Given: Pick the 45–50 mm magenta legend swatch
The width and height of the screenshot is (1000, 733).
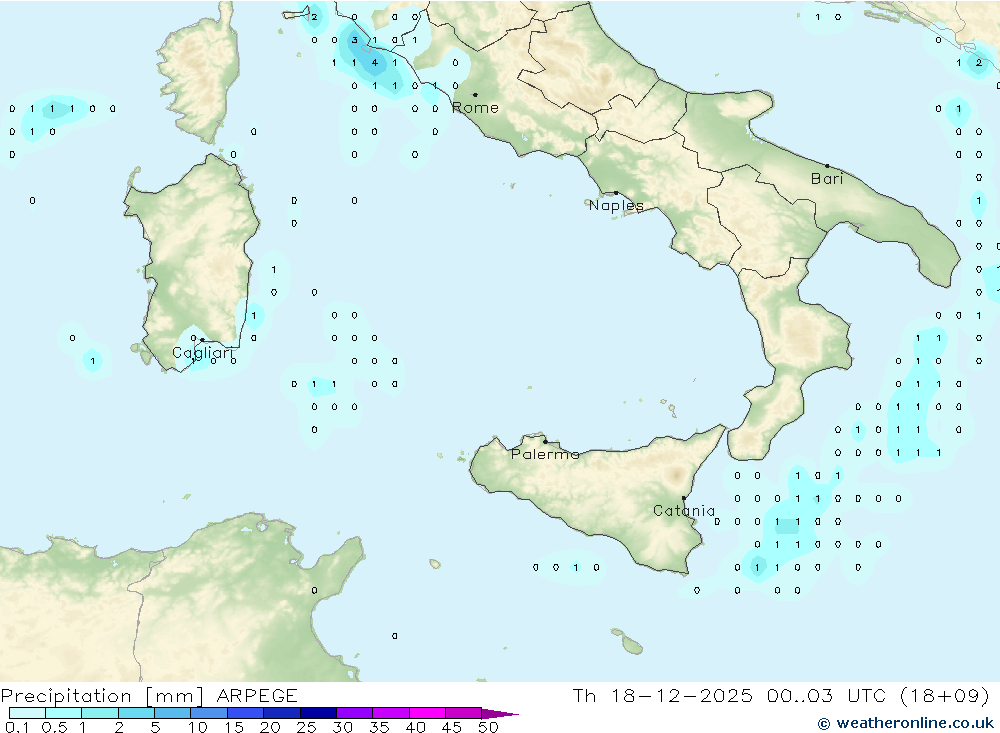Looking at the screenshot, I should (x=463, y=713).
